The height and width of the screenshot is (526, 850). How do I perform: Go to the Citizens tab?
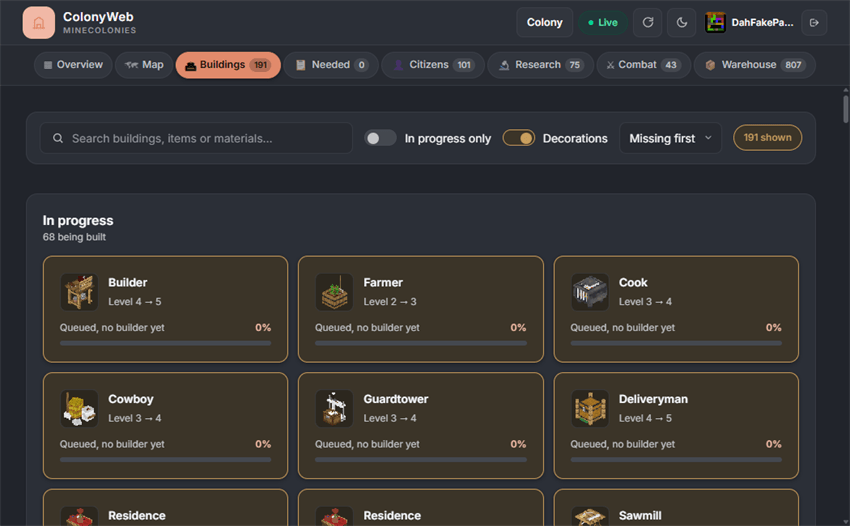tap(433, 65)
